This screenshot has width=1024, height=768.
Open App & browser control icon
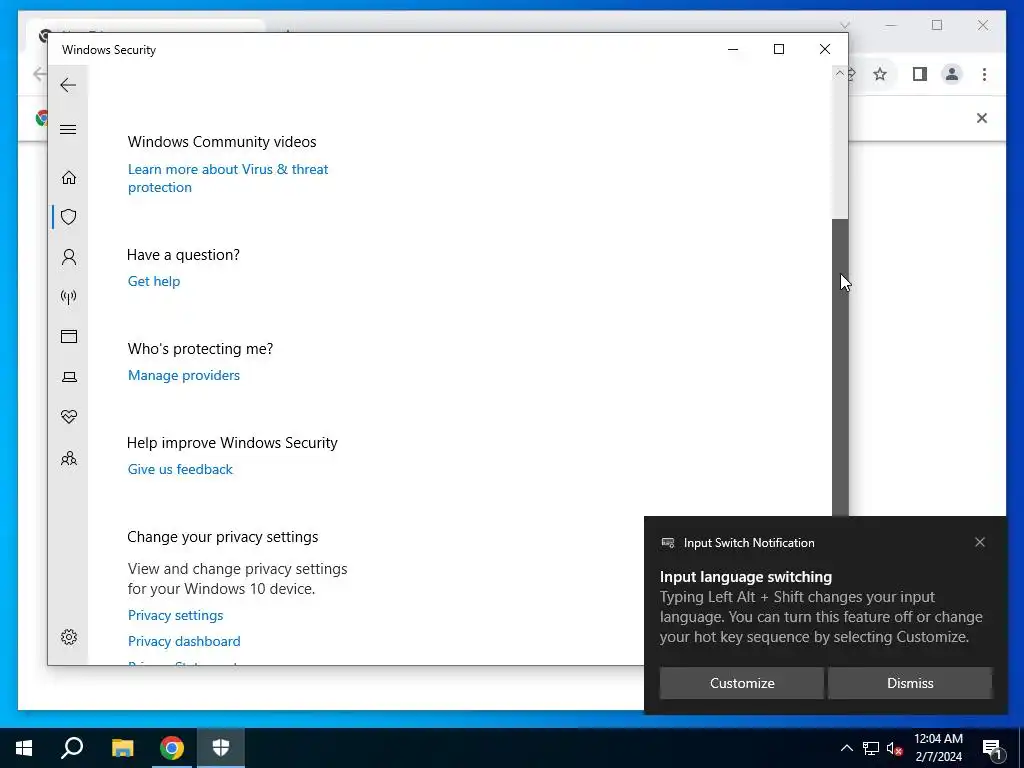pos(69,336)
